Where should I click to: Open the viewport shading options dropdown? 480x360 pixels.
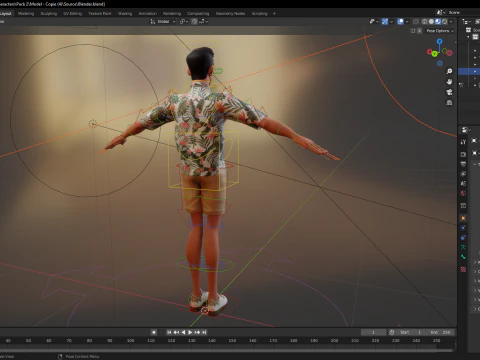(x=451, y=22)
